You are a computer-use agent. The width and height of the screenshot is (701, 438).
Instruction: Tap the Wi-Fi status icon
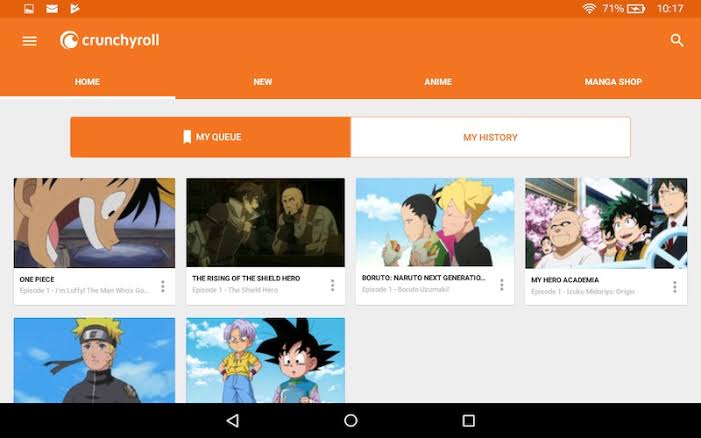[x=589, y=8]
